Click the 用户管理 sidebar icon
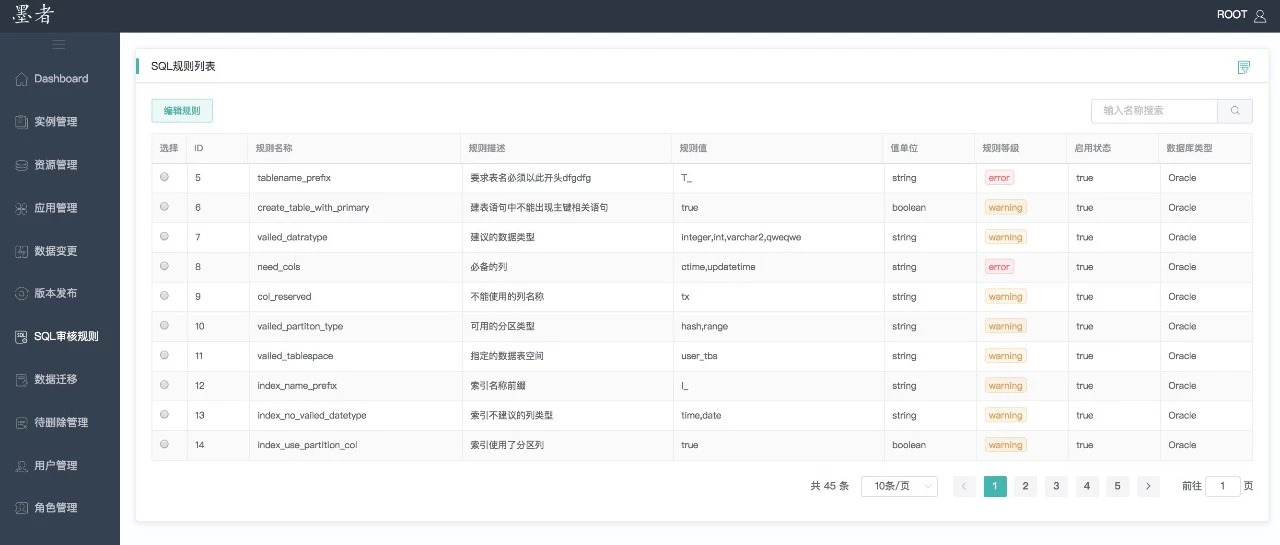The image size is (1280, 545). 22,466
